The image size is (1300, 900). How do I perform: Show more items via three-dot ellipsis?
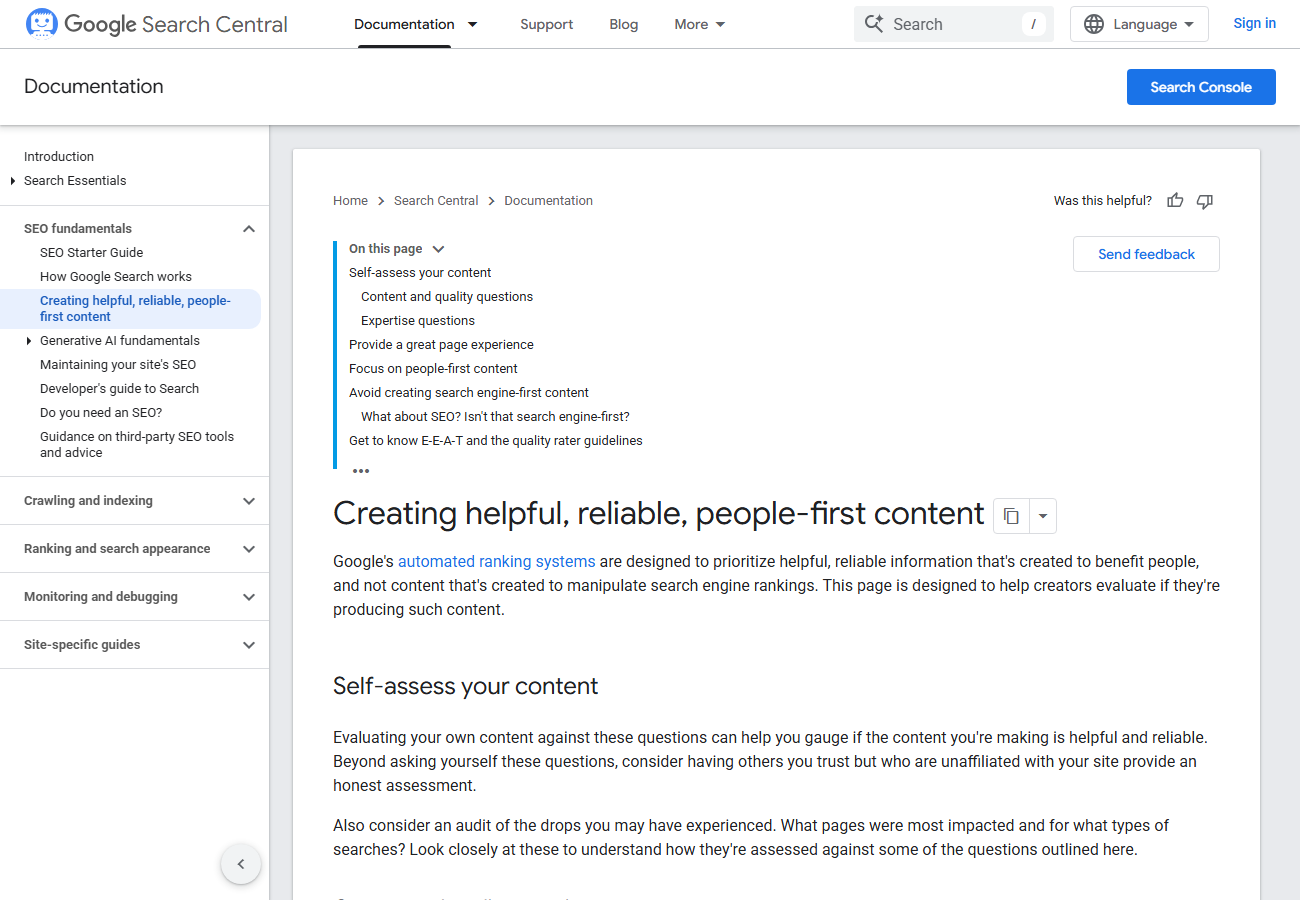coord(361,470)
